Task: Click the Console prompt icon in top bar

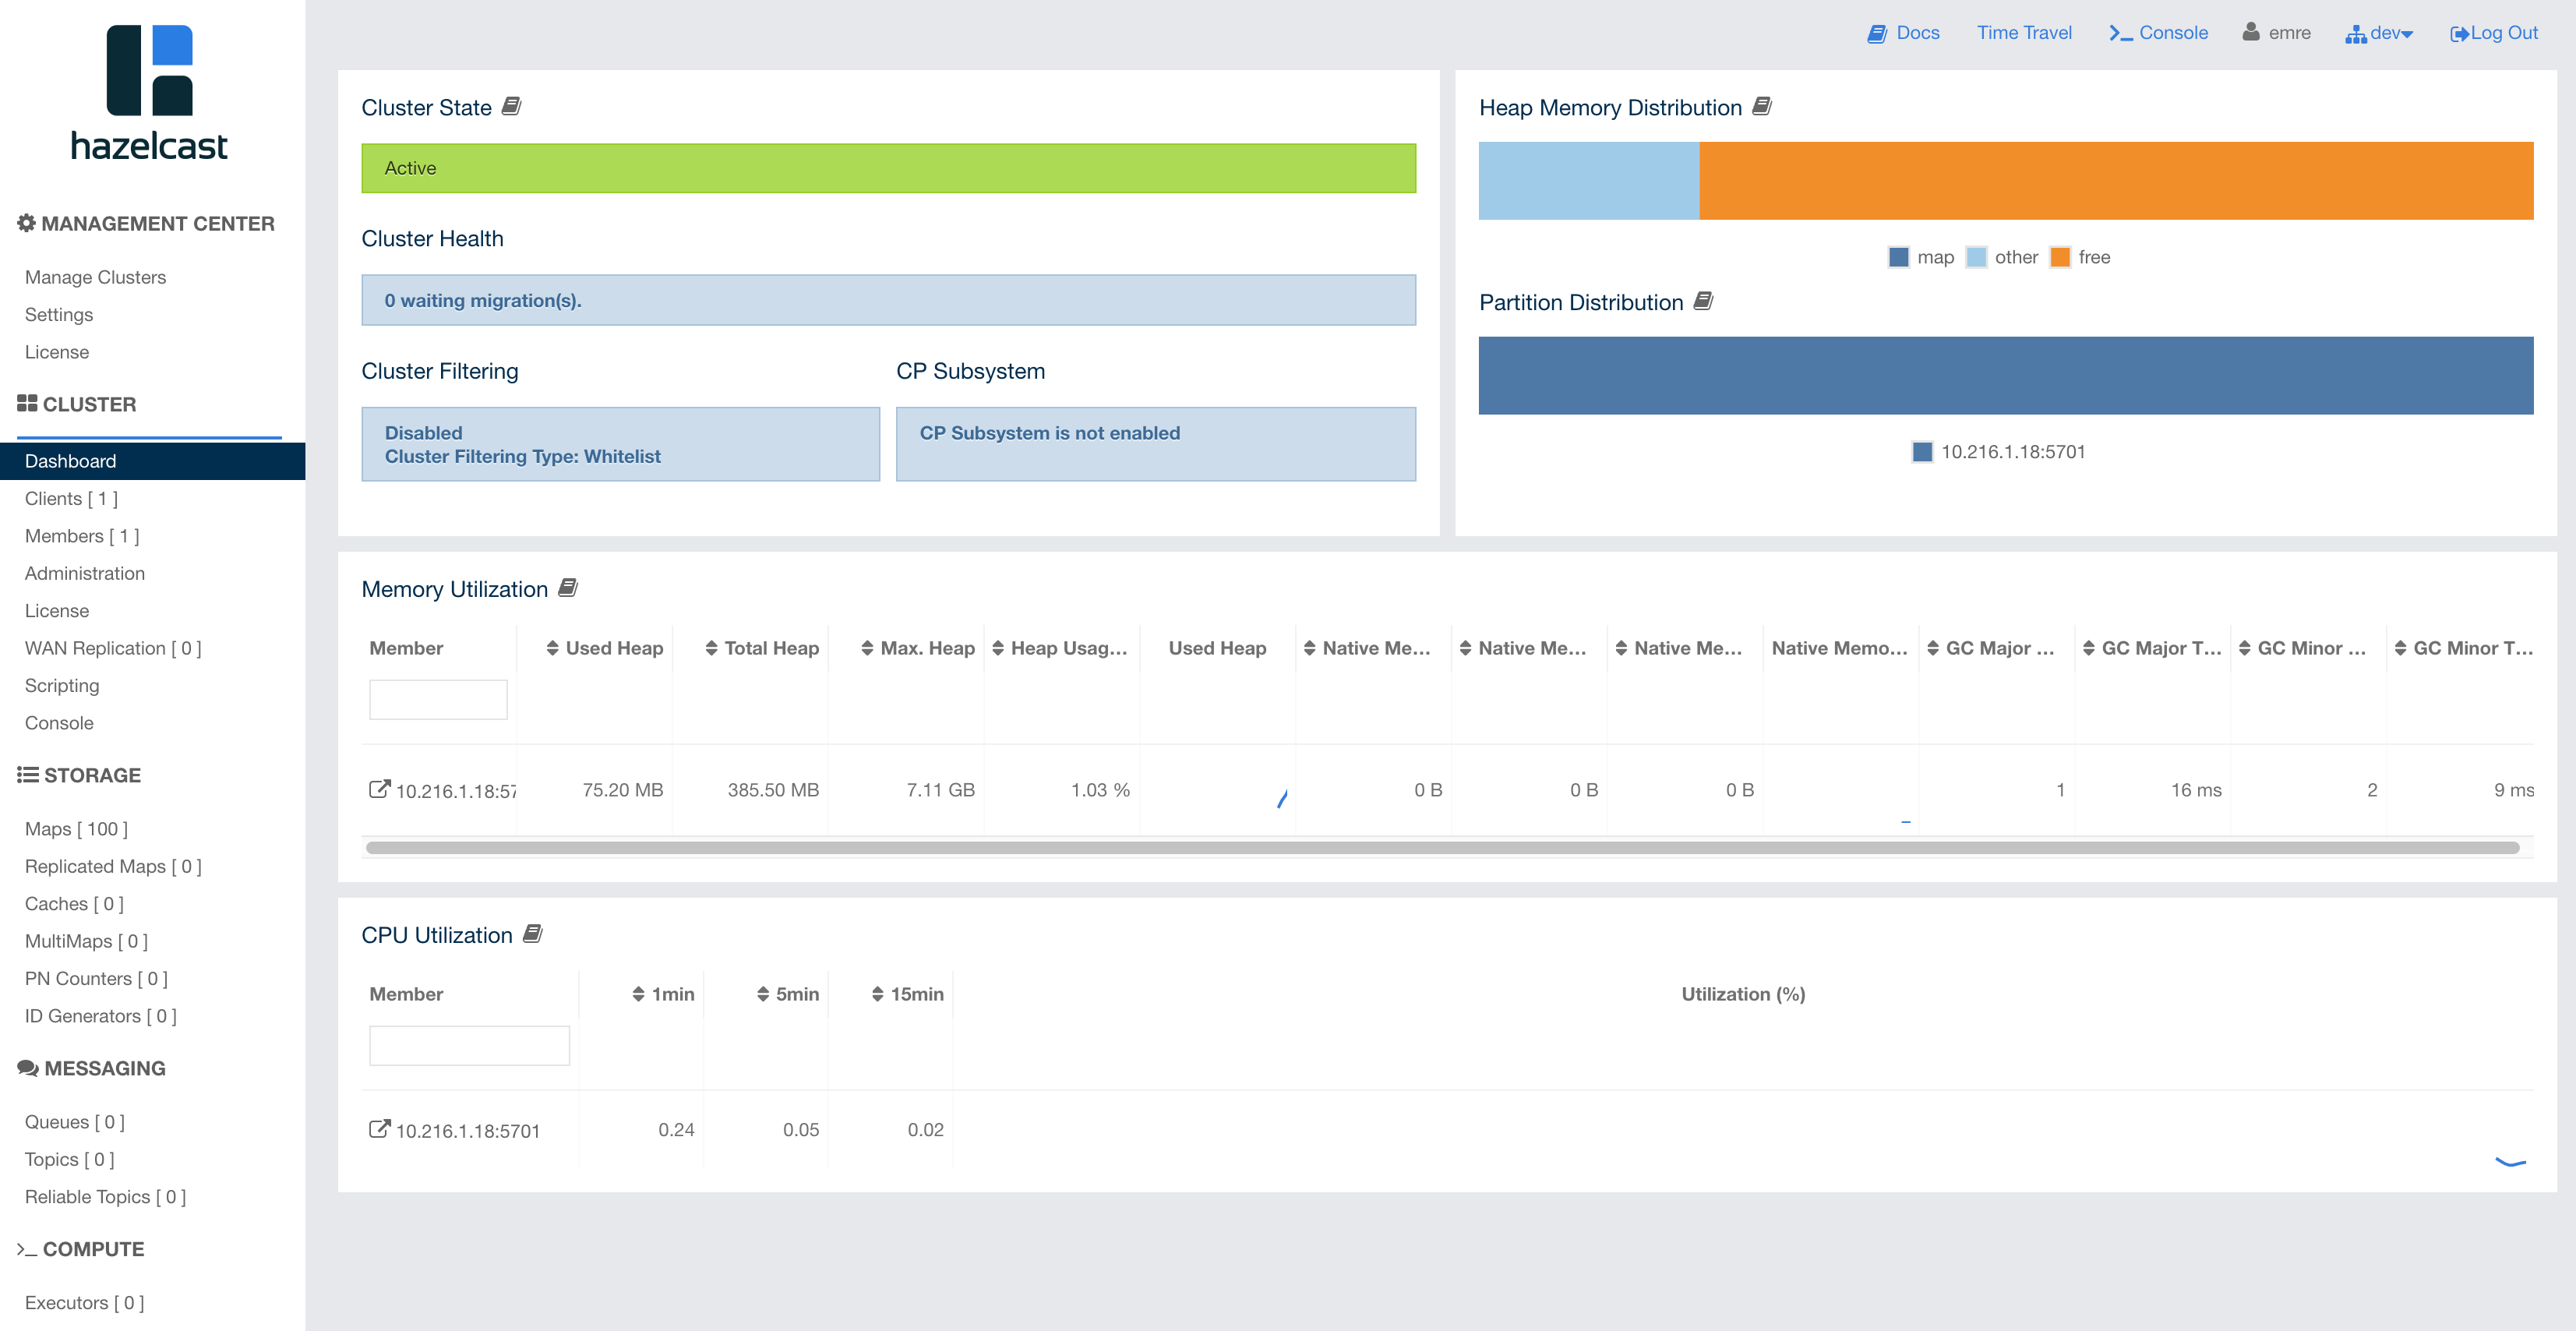Action: click(2120, 33)
